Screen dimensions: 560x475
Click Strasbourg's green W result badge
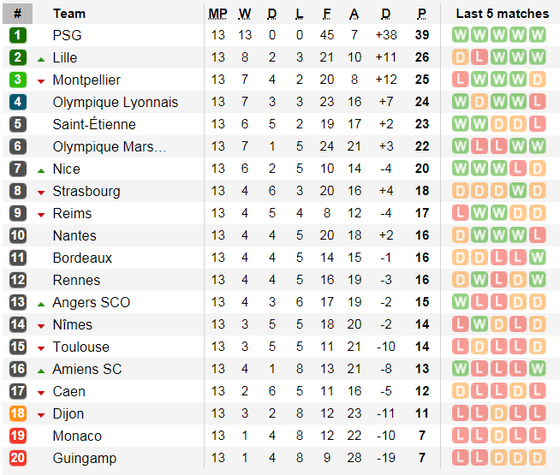pos(518,191)
